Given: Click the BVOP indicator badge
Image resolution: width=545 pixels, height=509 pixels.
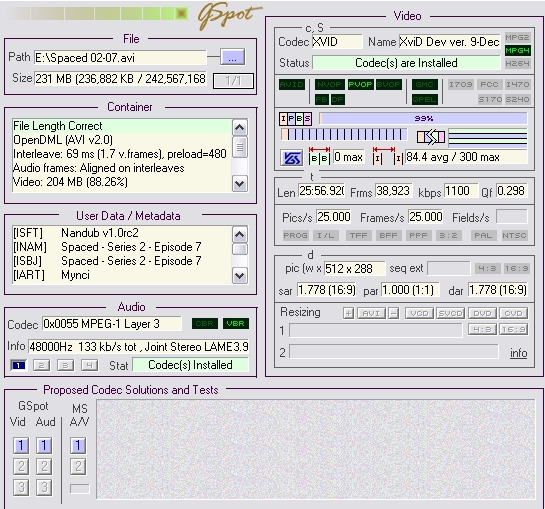Looking at the screenshot, I should coord(389,84).
